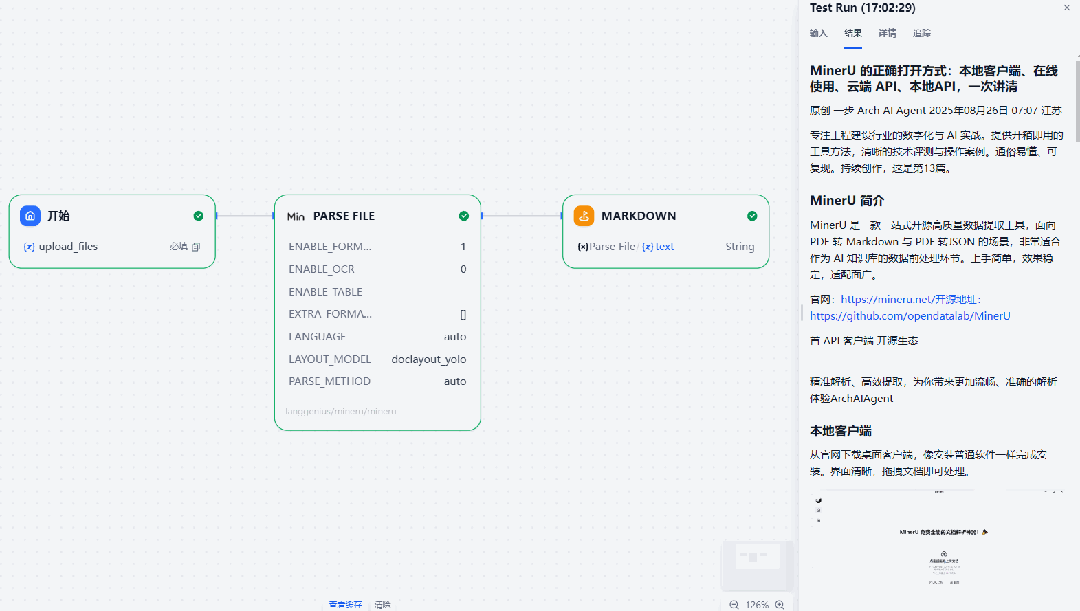
Task: Click the Test Run (17:02:29) title
Action: [x=862, y=8]
